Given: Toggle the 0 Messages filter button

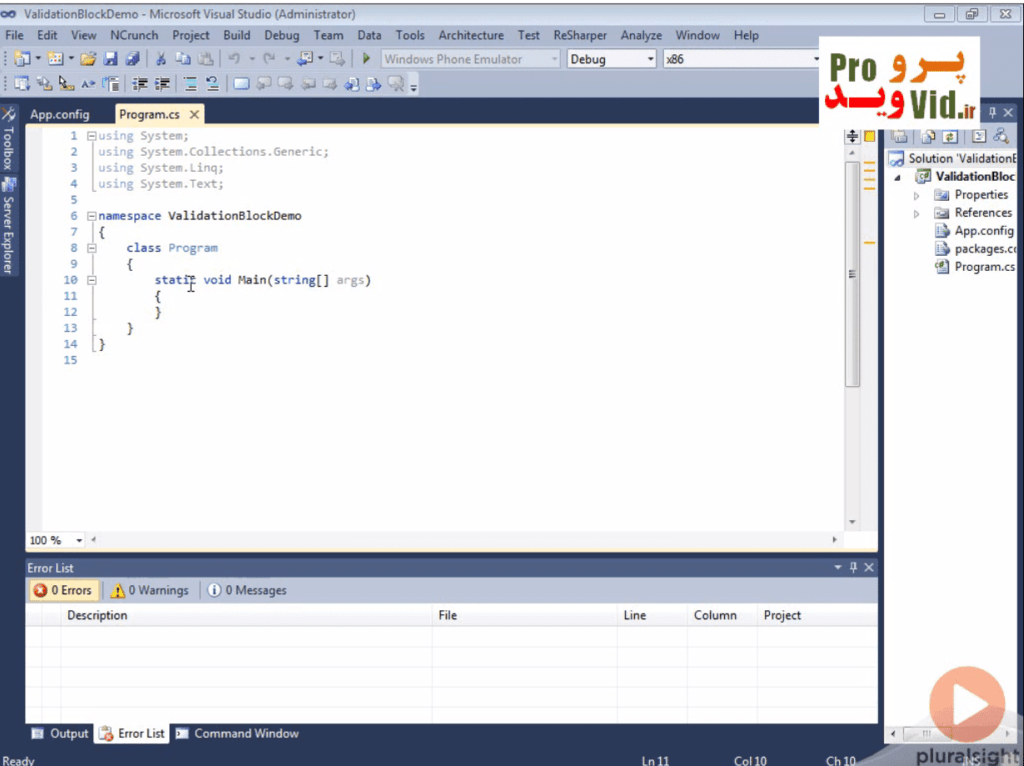Looking at the screenshot, I should pos(247,590).
